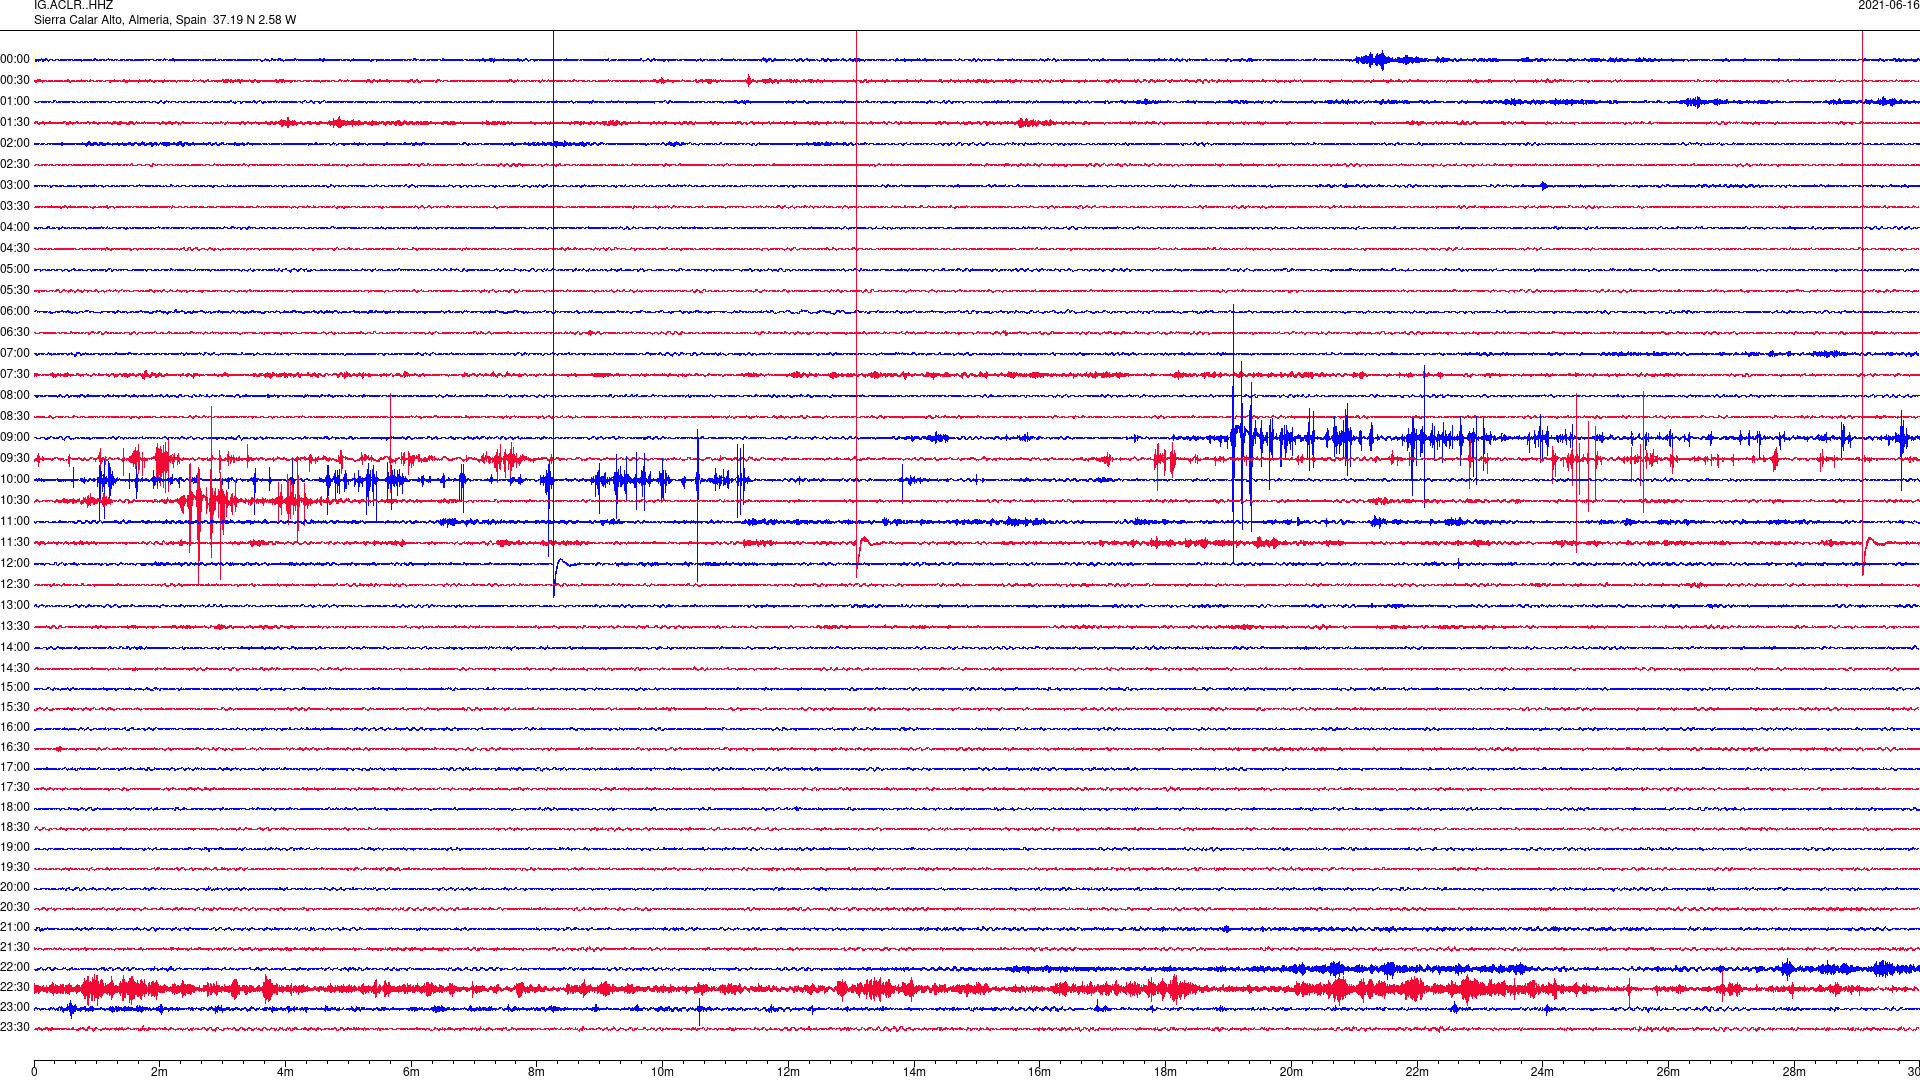This screenshot has height=1080, width=1920.
Task: Select the 00:00 trace row label
Action: [15, 59]
